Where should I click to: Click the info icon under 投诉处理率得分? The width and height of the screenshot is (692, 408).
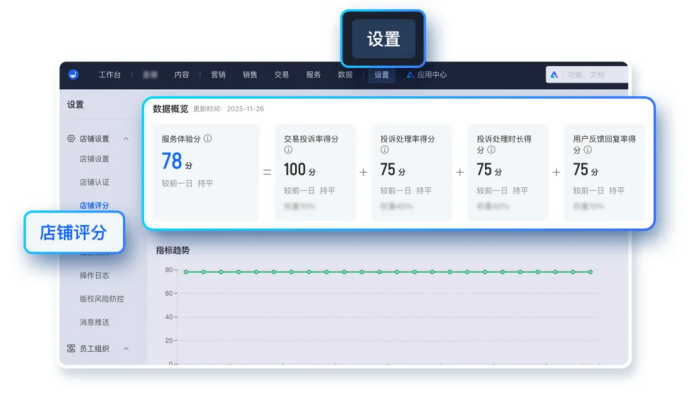pos(385,150)
